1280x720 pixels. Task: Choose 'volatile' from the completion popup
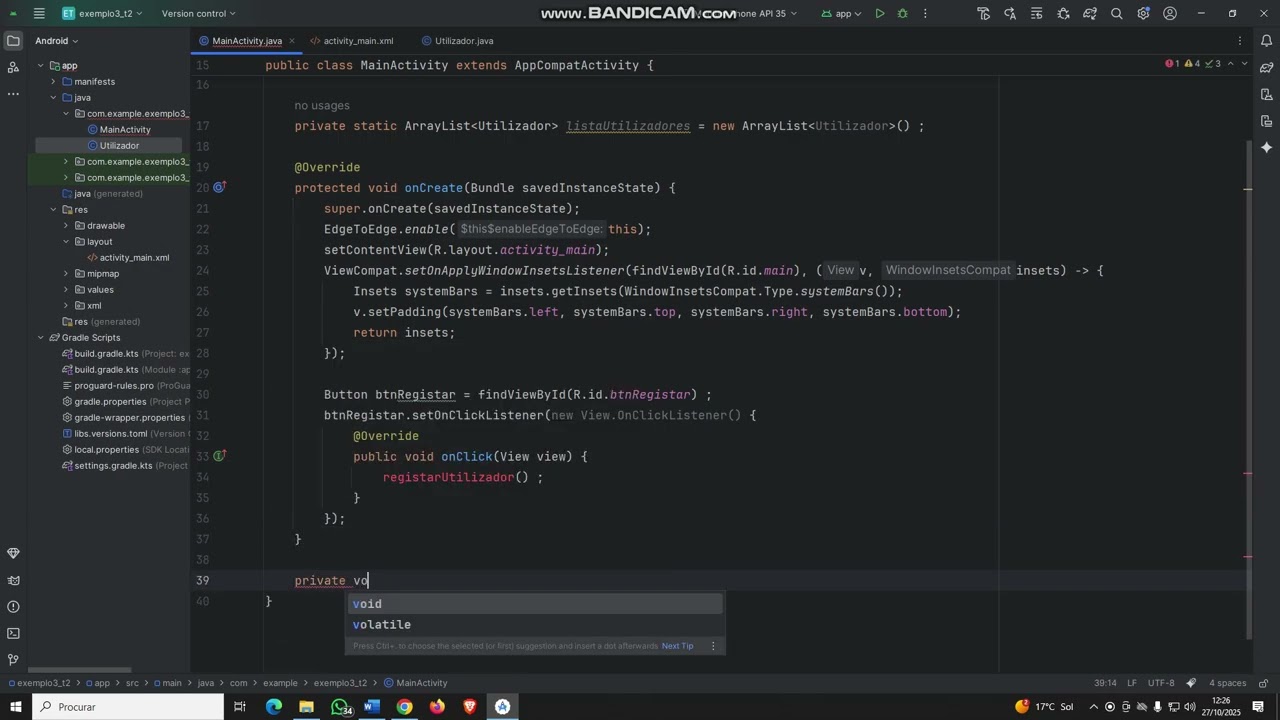(x=535, y=625)
